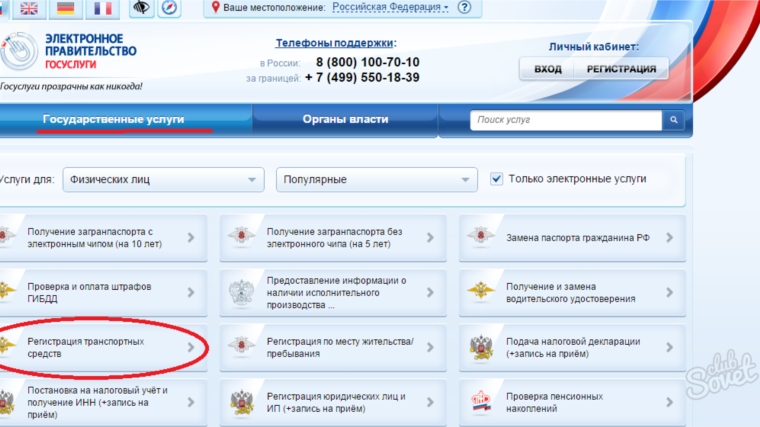Open Регистрация юридических лиц и ИП service
The width and height of the screenshot is (760, 427).
coord(333,402)
